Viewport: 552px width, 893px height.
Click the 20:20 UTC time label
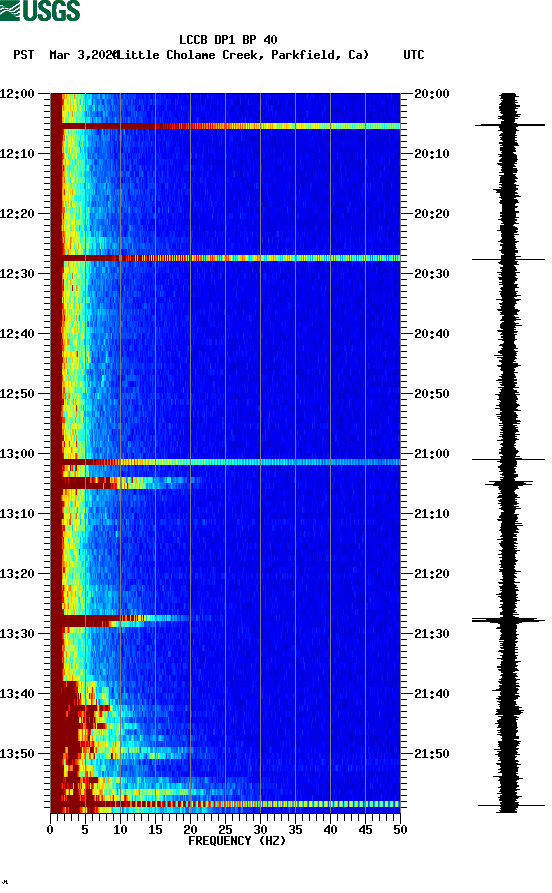(x=432, y=214)
